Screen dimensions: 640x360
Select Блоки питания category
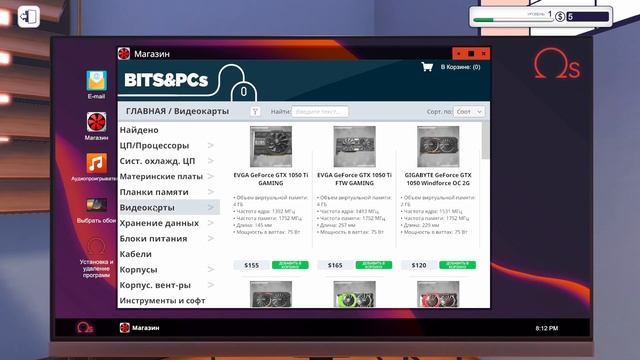[x=153, y=238]
